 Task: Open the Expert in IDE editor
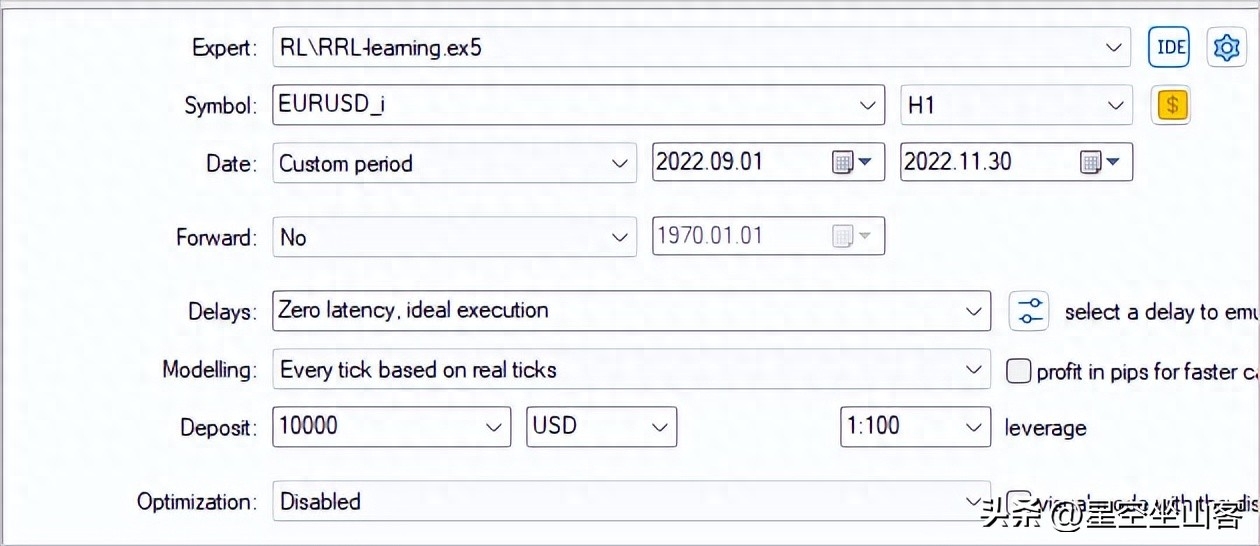(x=1169, y=47)
